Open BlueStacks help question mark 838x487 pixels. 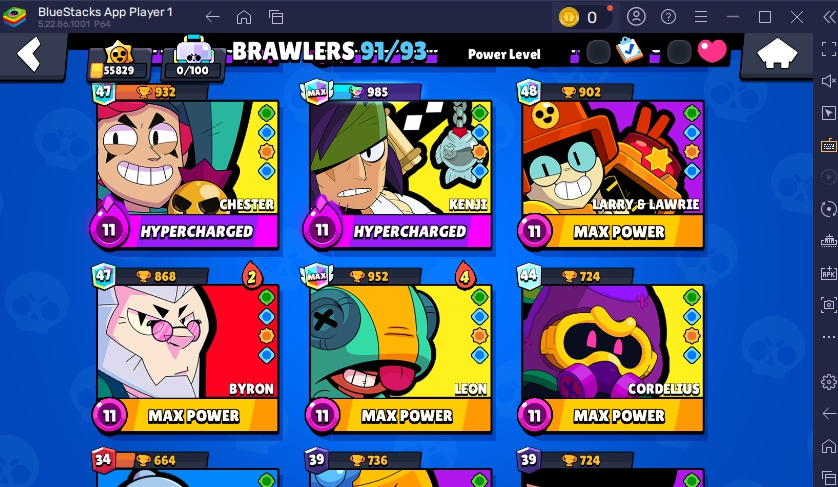[668, 17]
